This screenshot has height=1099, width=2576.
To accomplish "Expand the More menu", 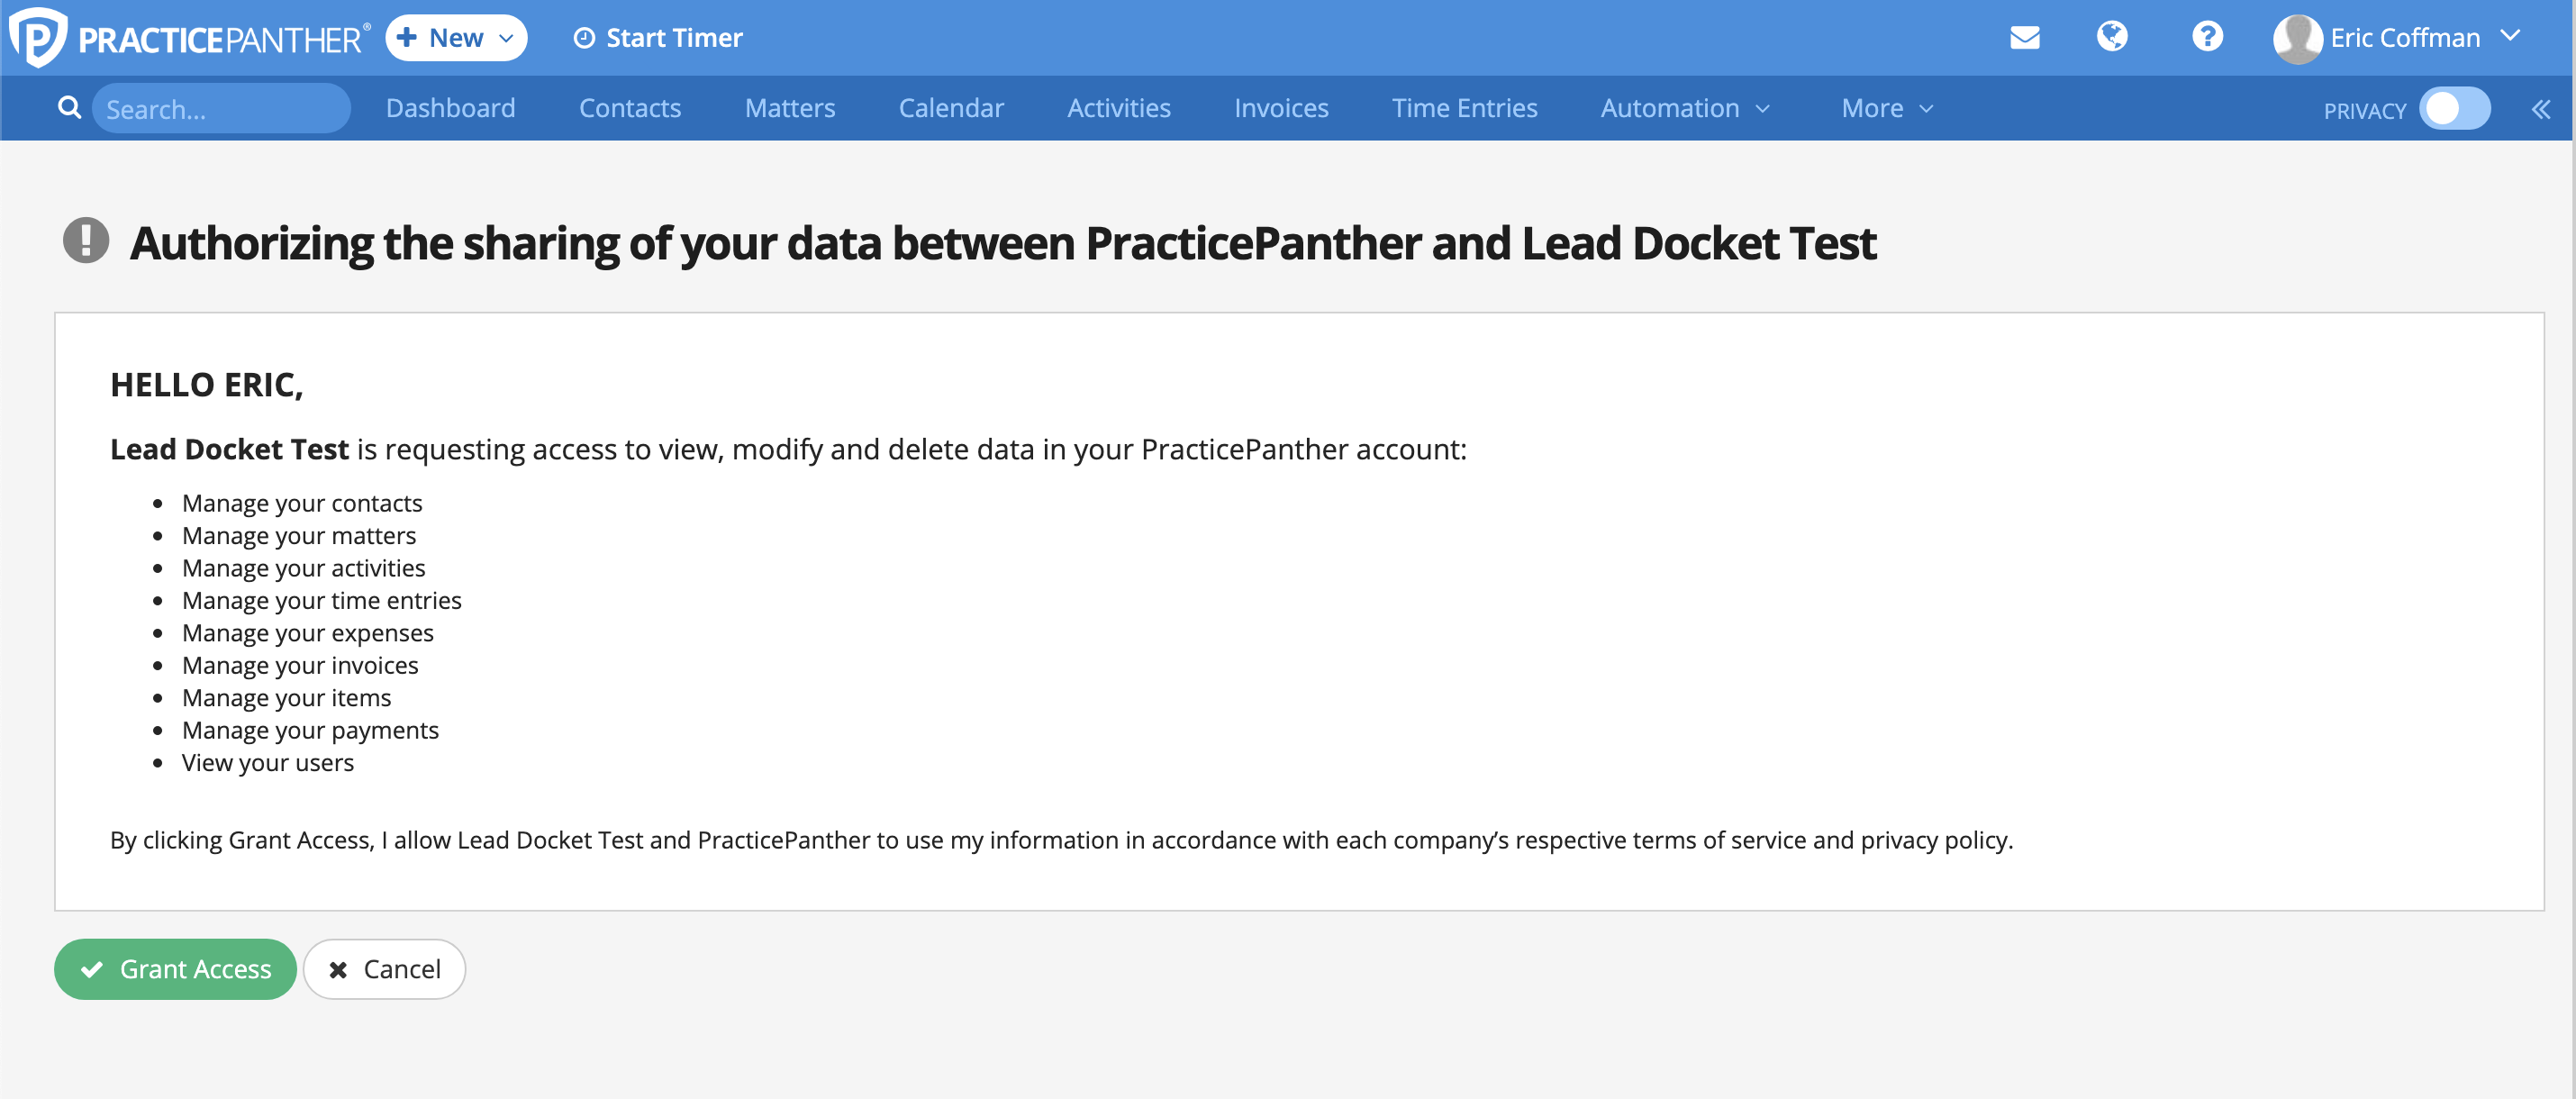I will 1887,108.
